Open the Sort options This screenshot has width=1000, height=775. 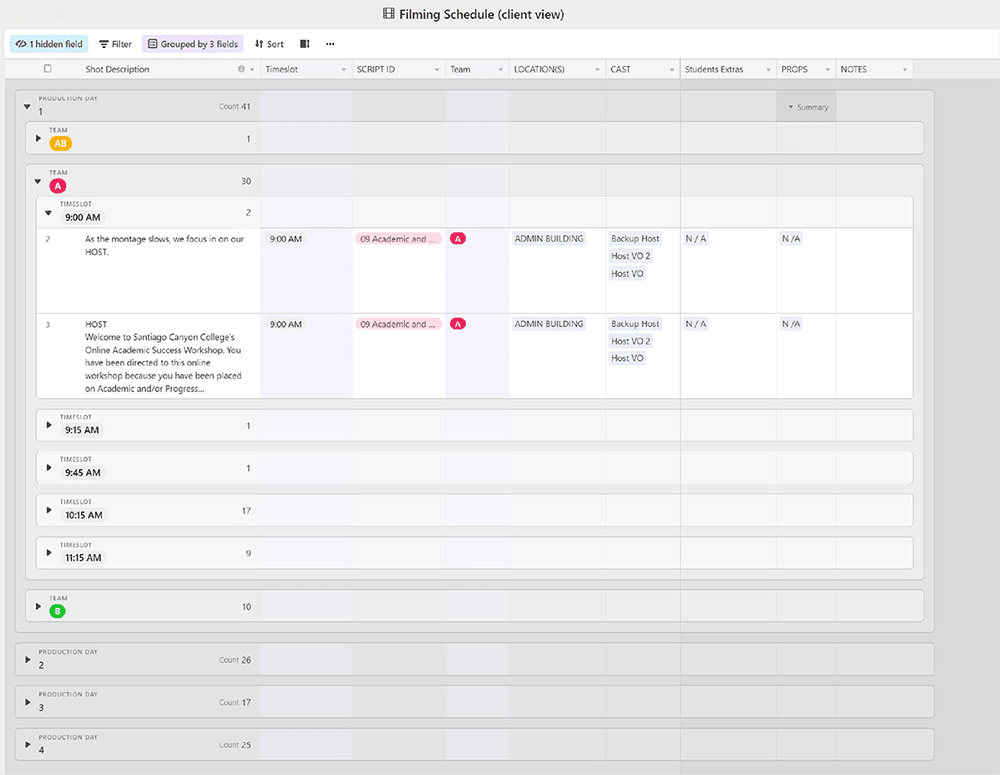click(269, 43)
